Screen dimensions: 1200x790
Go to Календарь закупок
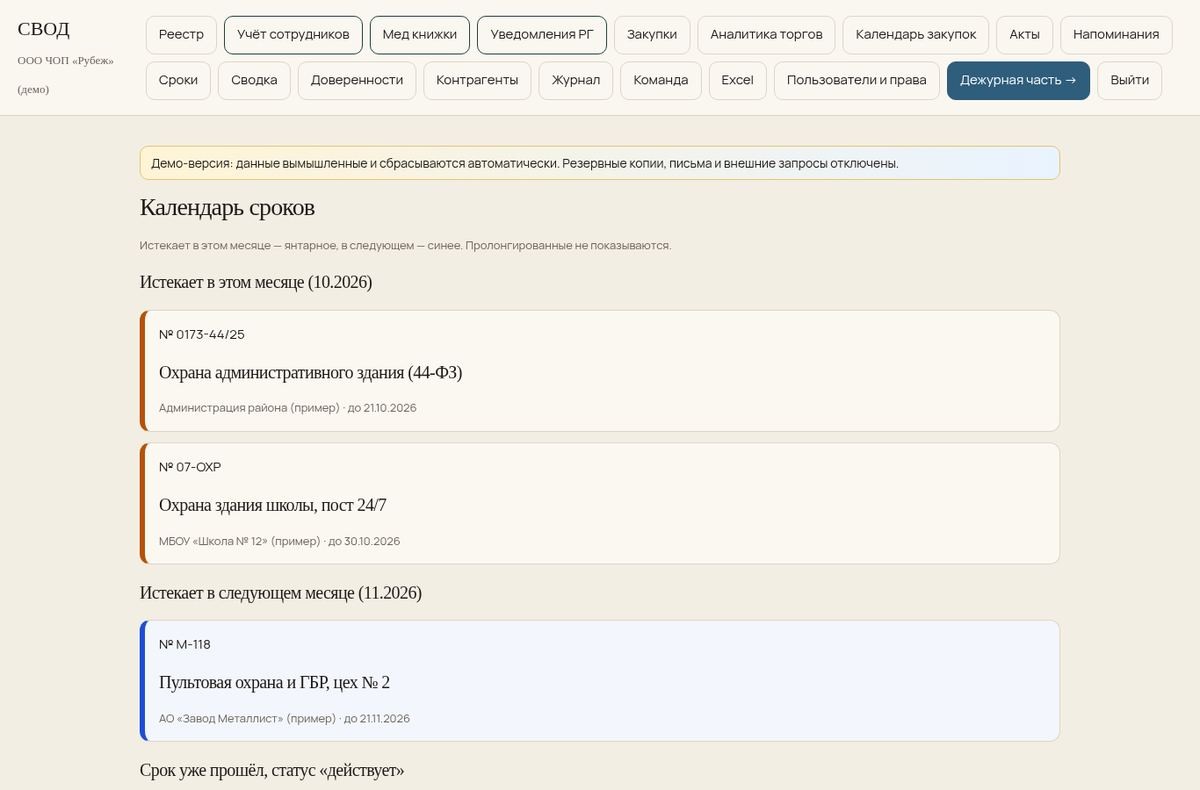916,34
